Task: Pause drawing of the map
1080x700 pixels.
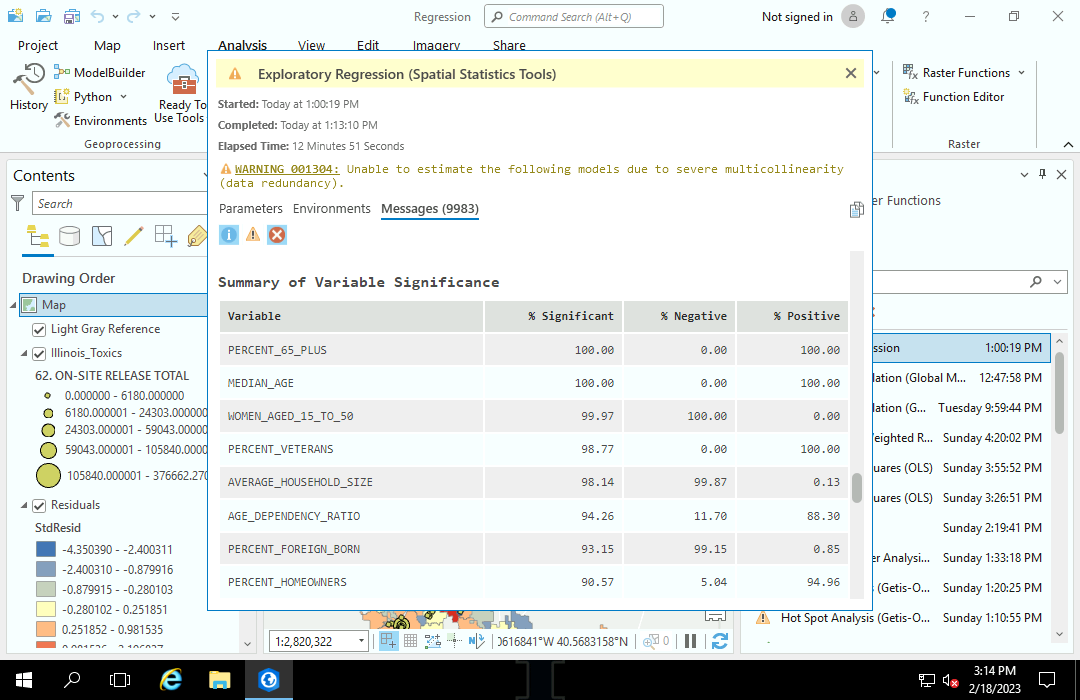Action: click(x=690, y=641)
